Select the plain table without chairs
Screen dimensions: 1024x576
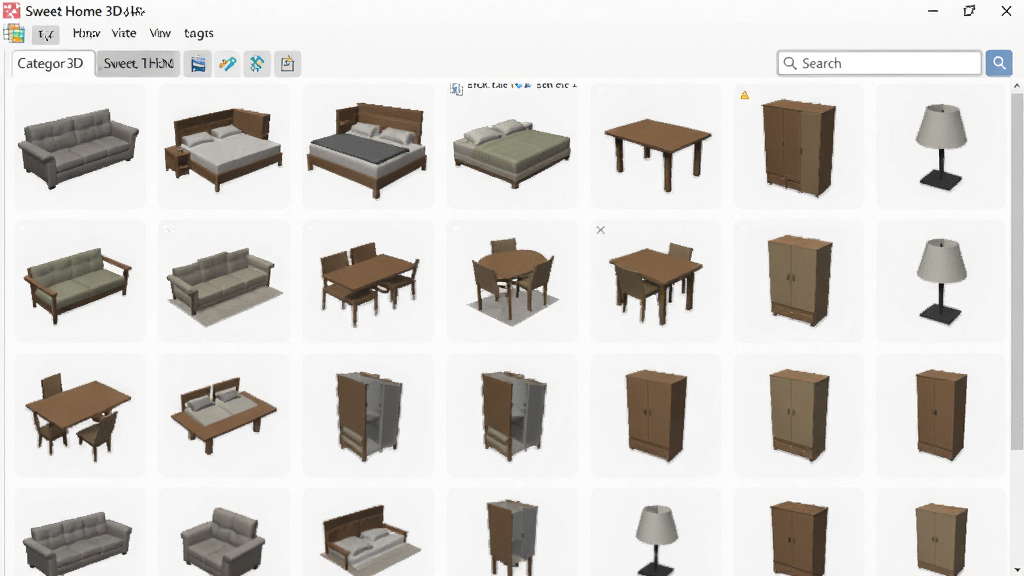(x=656, y=146)
